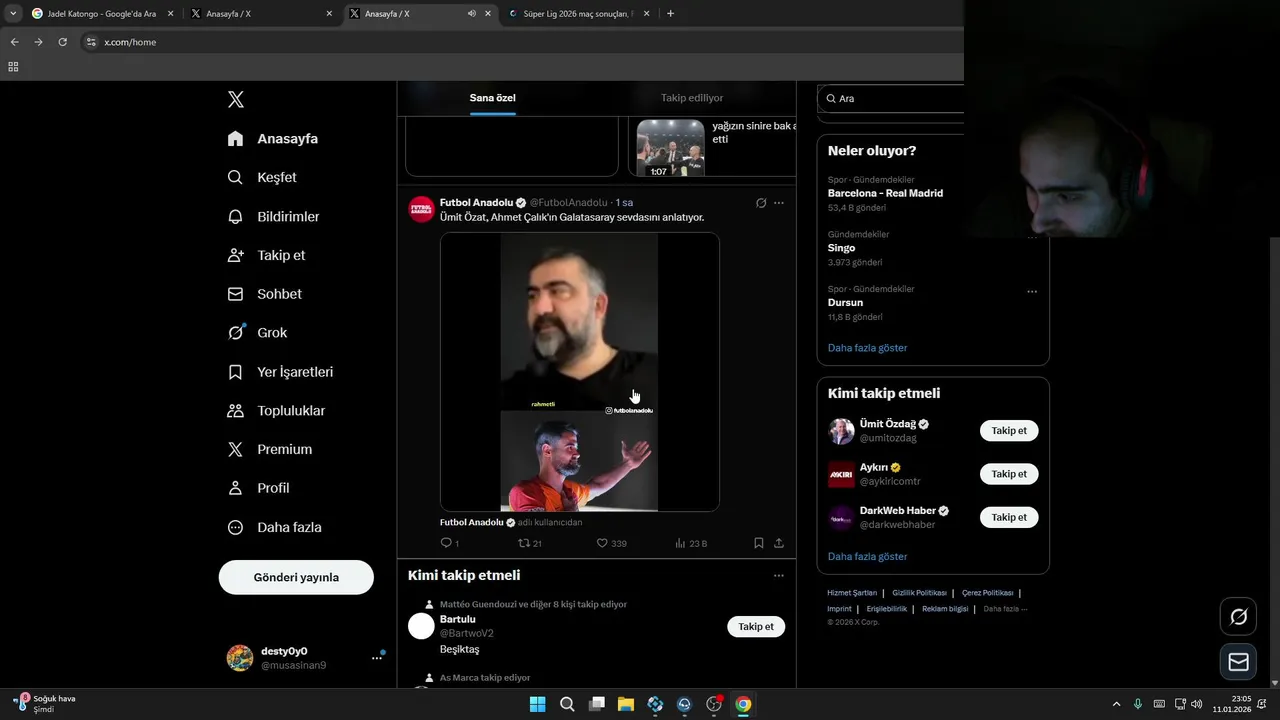Open options for feed Kimi takip etmeli

[x=779, y=576]
